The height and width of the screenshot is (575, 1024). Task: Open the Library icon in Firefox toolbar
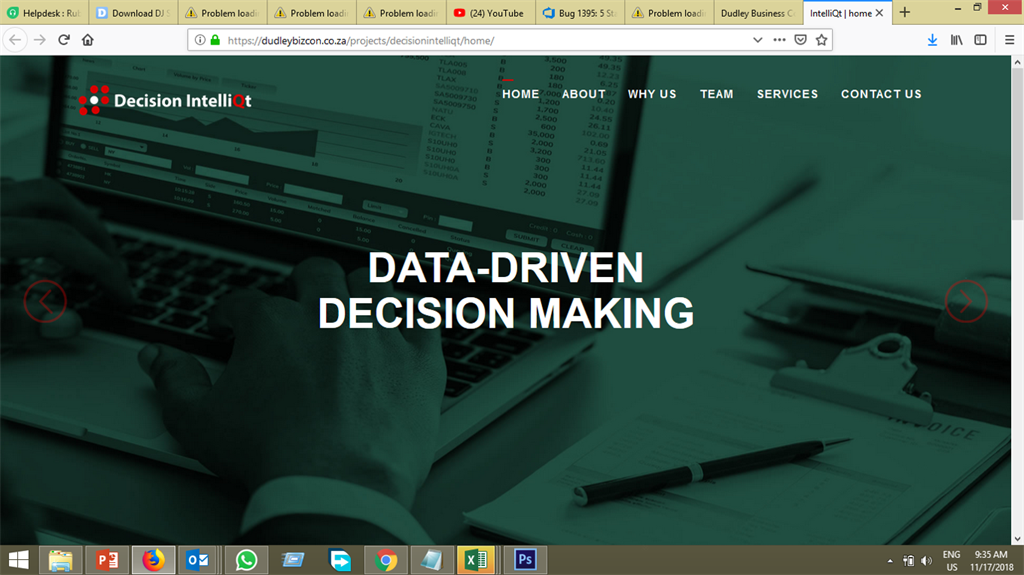(x=957, y=40)
